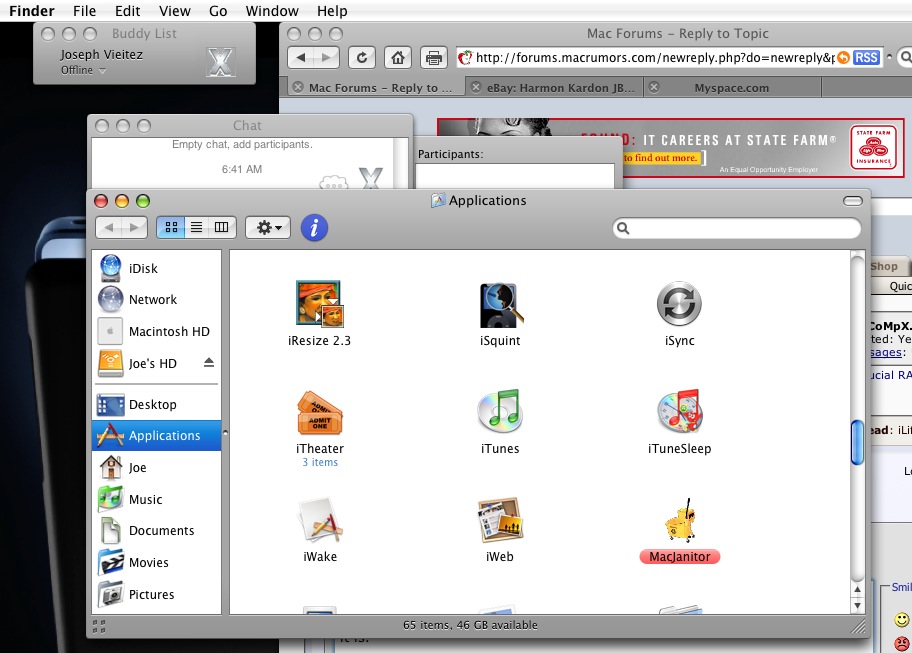Click the browser home button
Screen dimensions: 912x653
coord(398,58)
